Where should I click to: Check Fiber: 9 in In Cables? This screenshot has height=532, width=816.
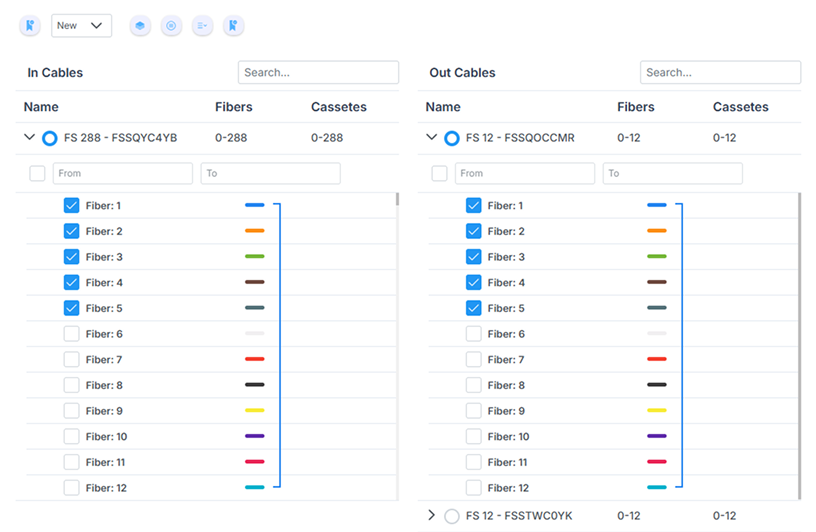[x=71, y=411]
